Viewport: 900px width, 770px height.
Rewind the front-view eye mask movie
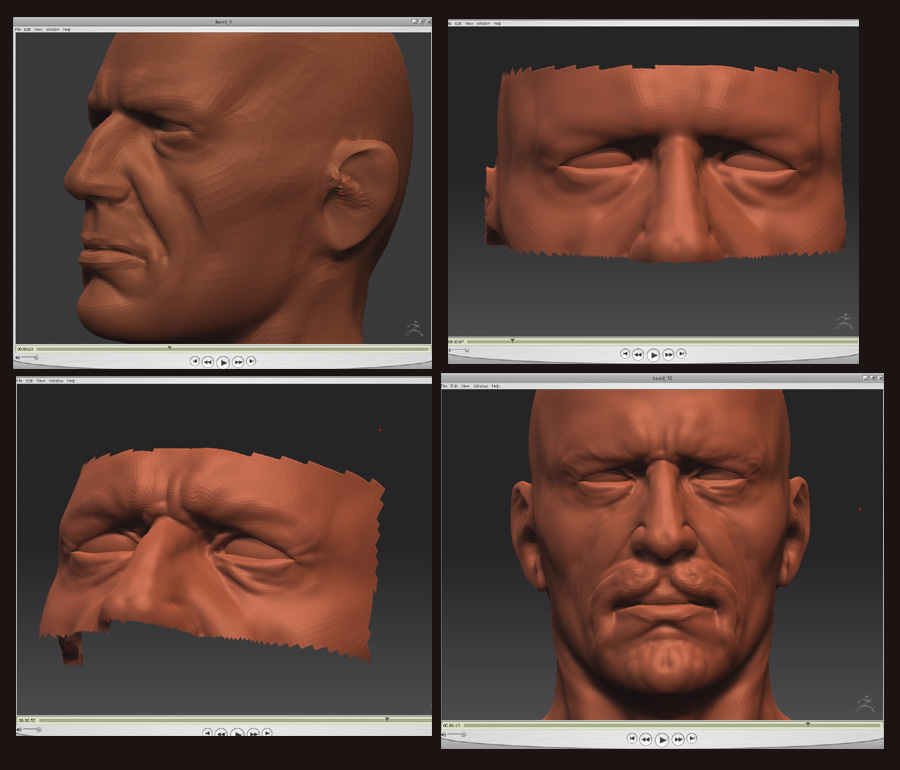[638, 355]
